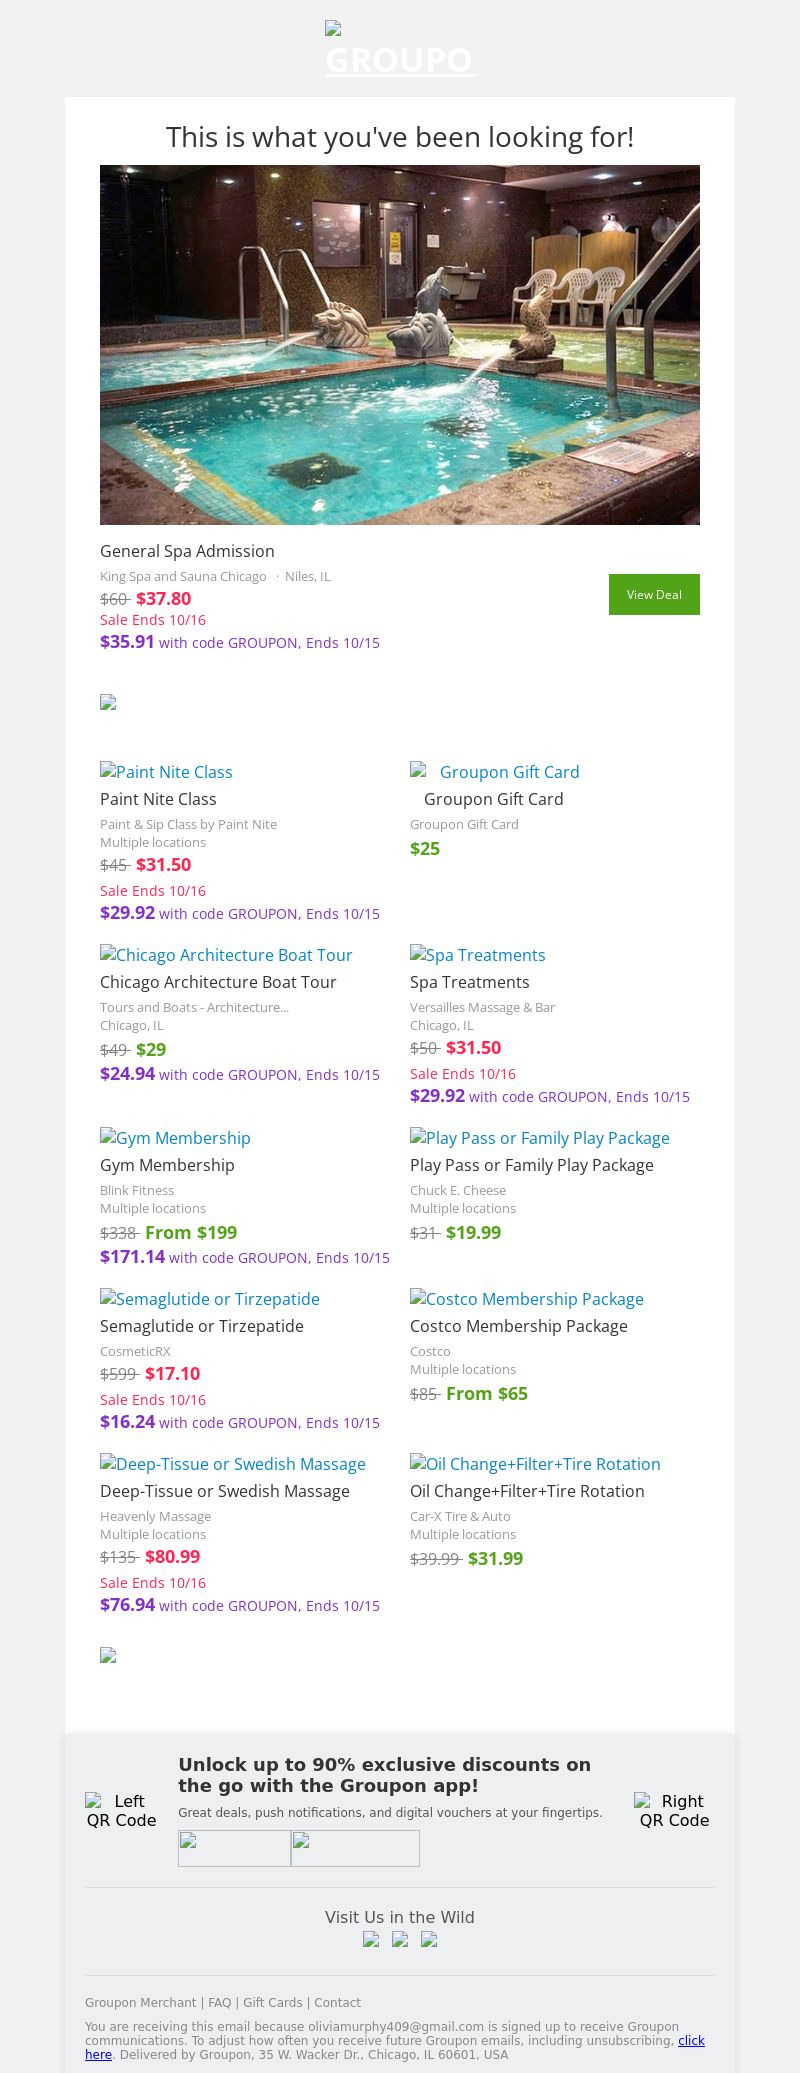Open the Costco Membership Package image link
Image resolution: width=800 pixels, height=2073 pixels.
point(526,1299)
